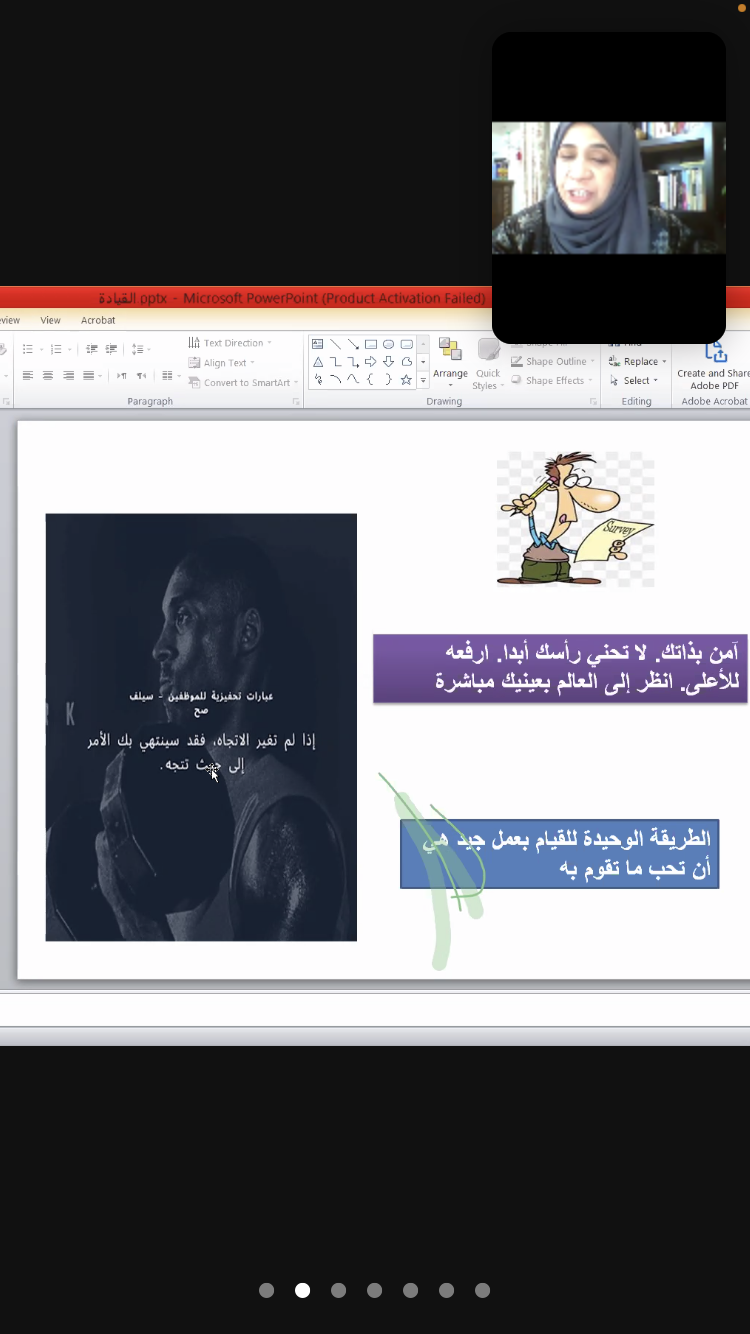The image size is (750, 1334).
Task: Select the Right Arrow shape
Action: [371, 362]
